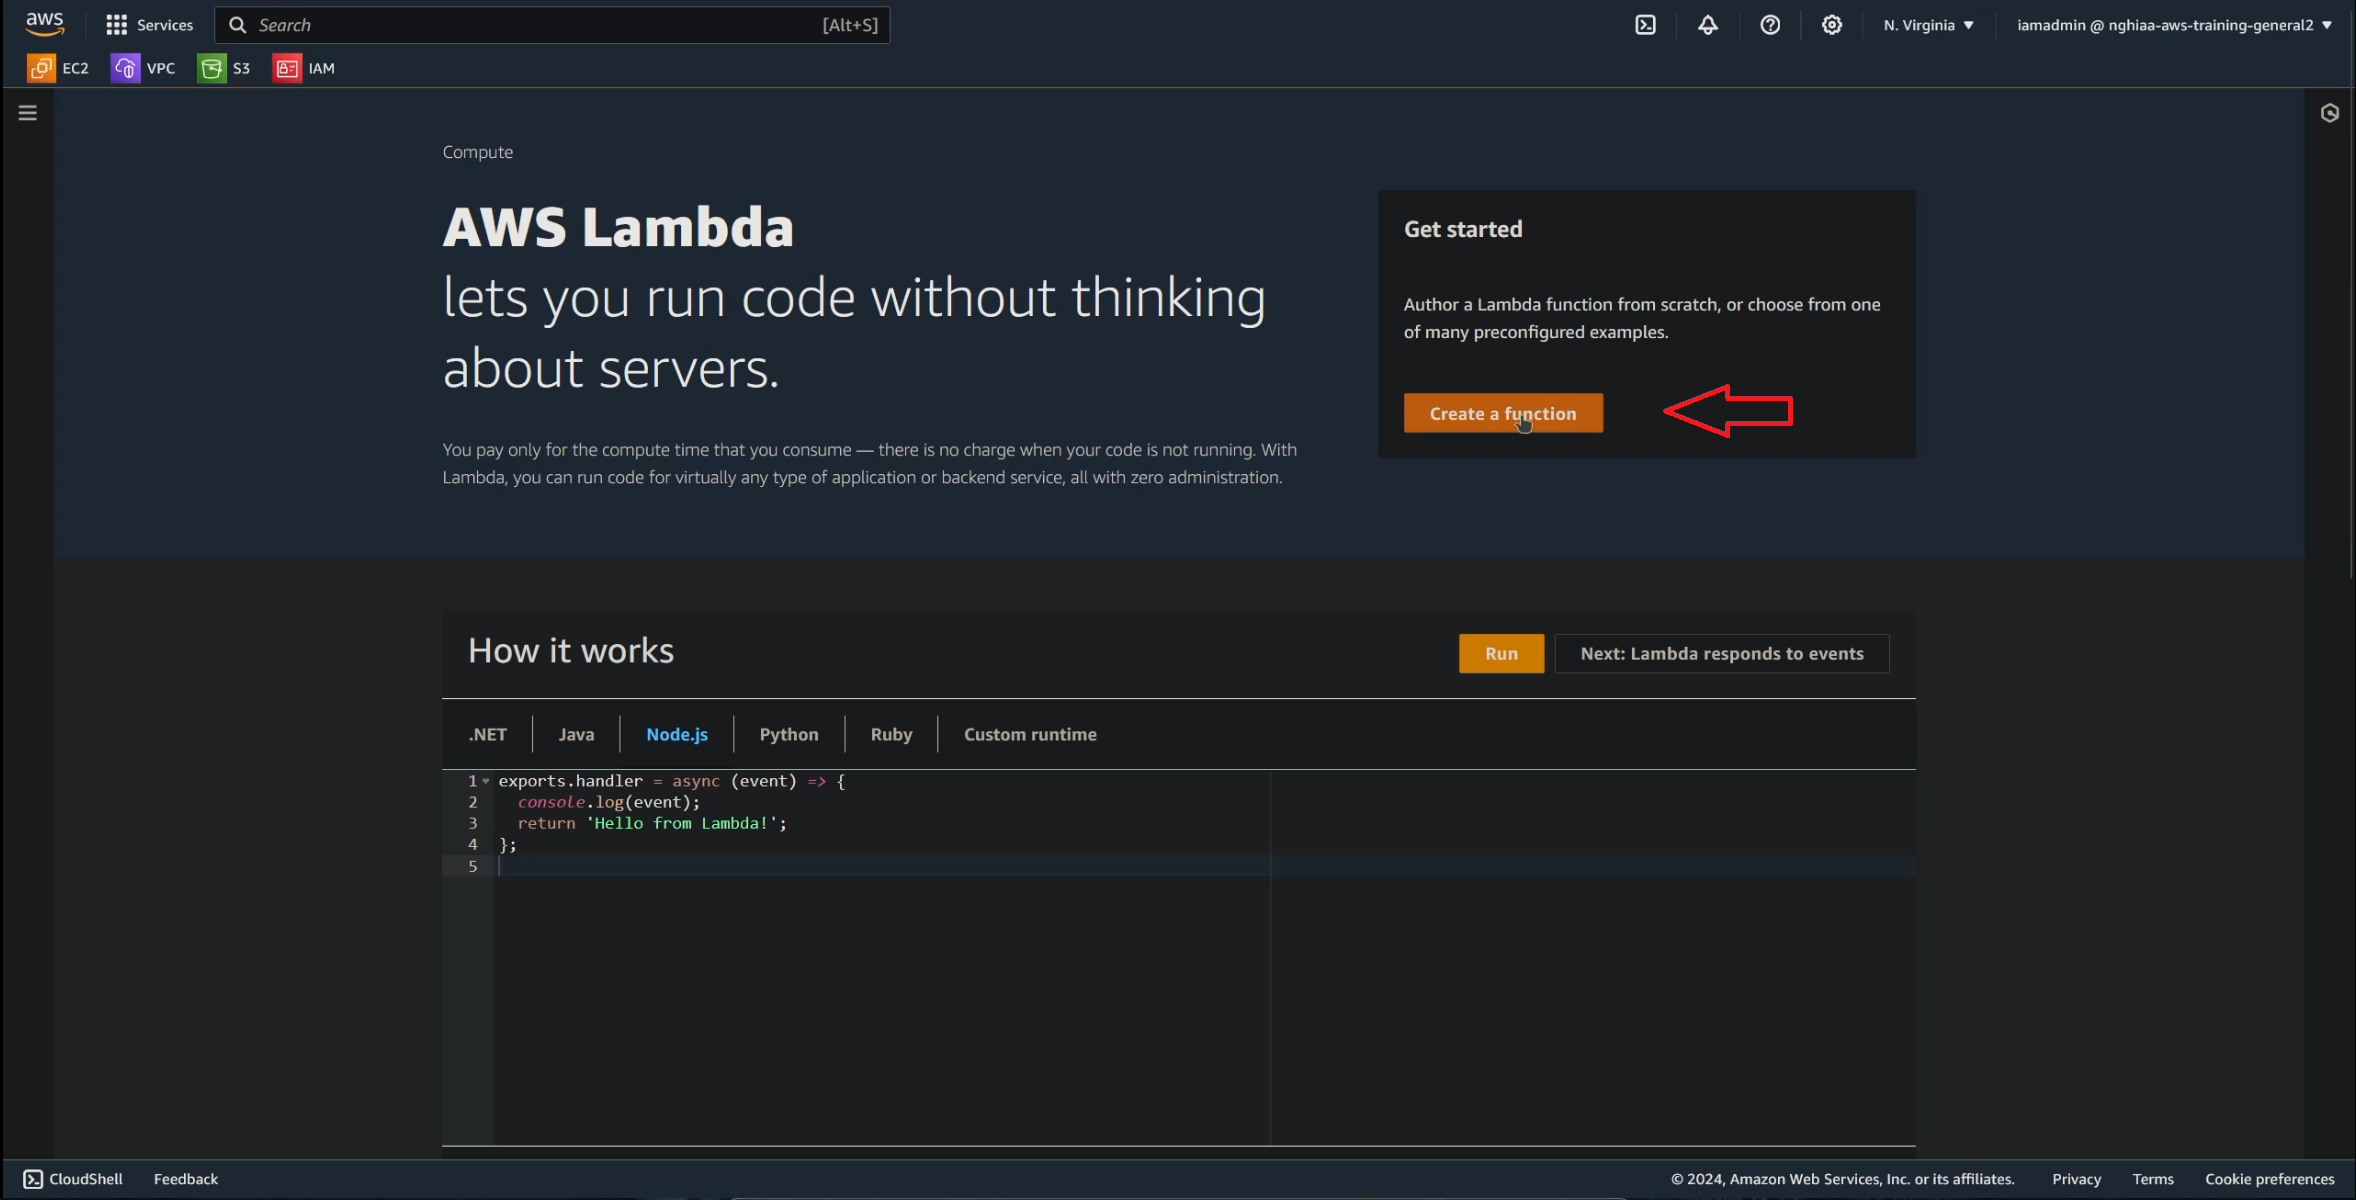Open the VPC shortcut icon
Image resolution: width=2356 pixels, height=1200 pixels.
pos(125,68)
